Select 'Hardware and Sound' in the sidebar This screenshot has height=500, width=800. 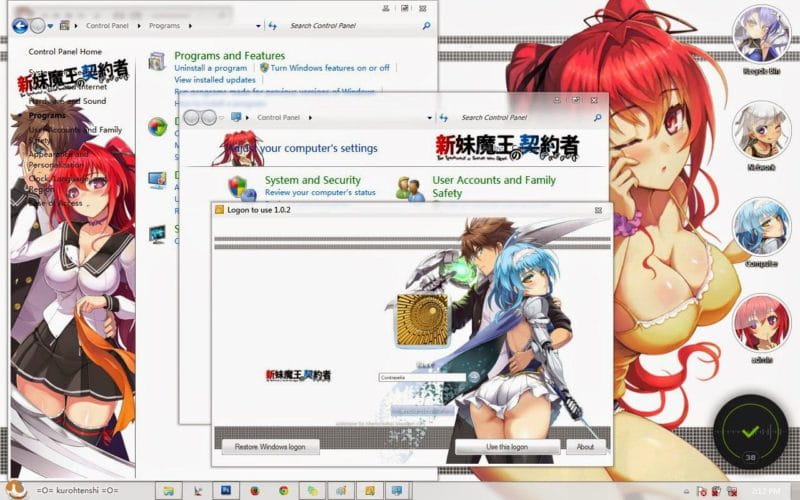coord(67,101)
